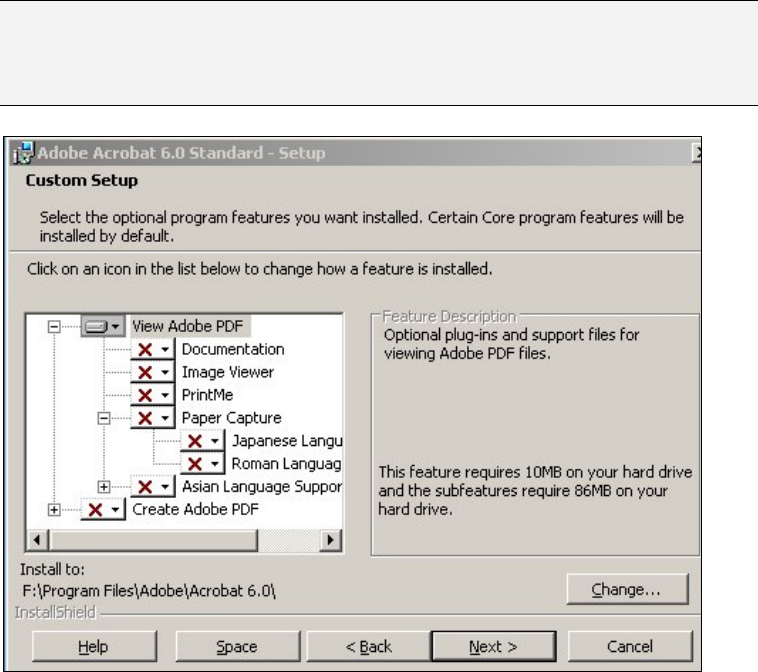Click the Help button

94,646
